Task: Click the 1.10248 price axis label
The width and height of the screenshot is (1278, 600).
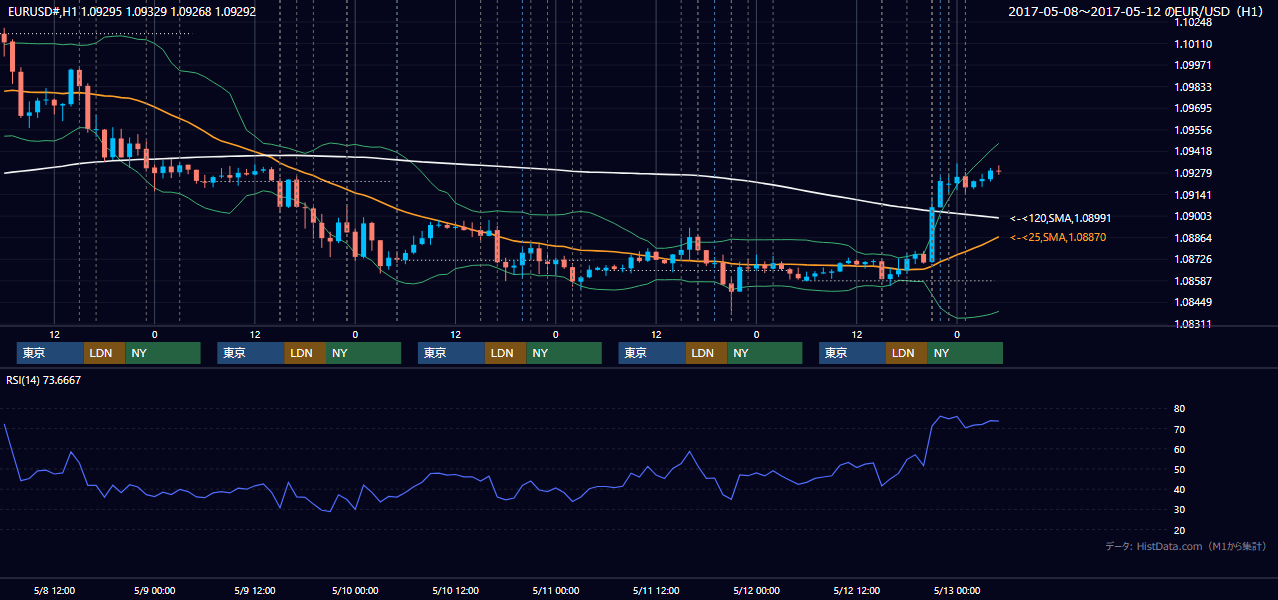Action: pyautogui.click(x=1193, y=22)
